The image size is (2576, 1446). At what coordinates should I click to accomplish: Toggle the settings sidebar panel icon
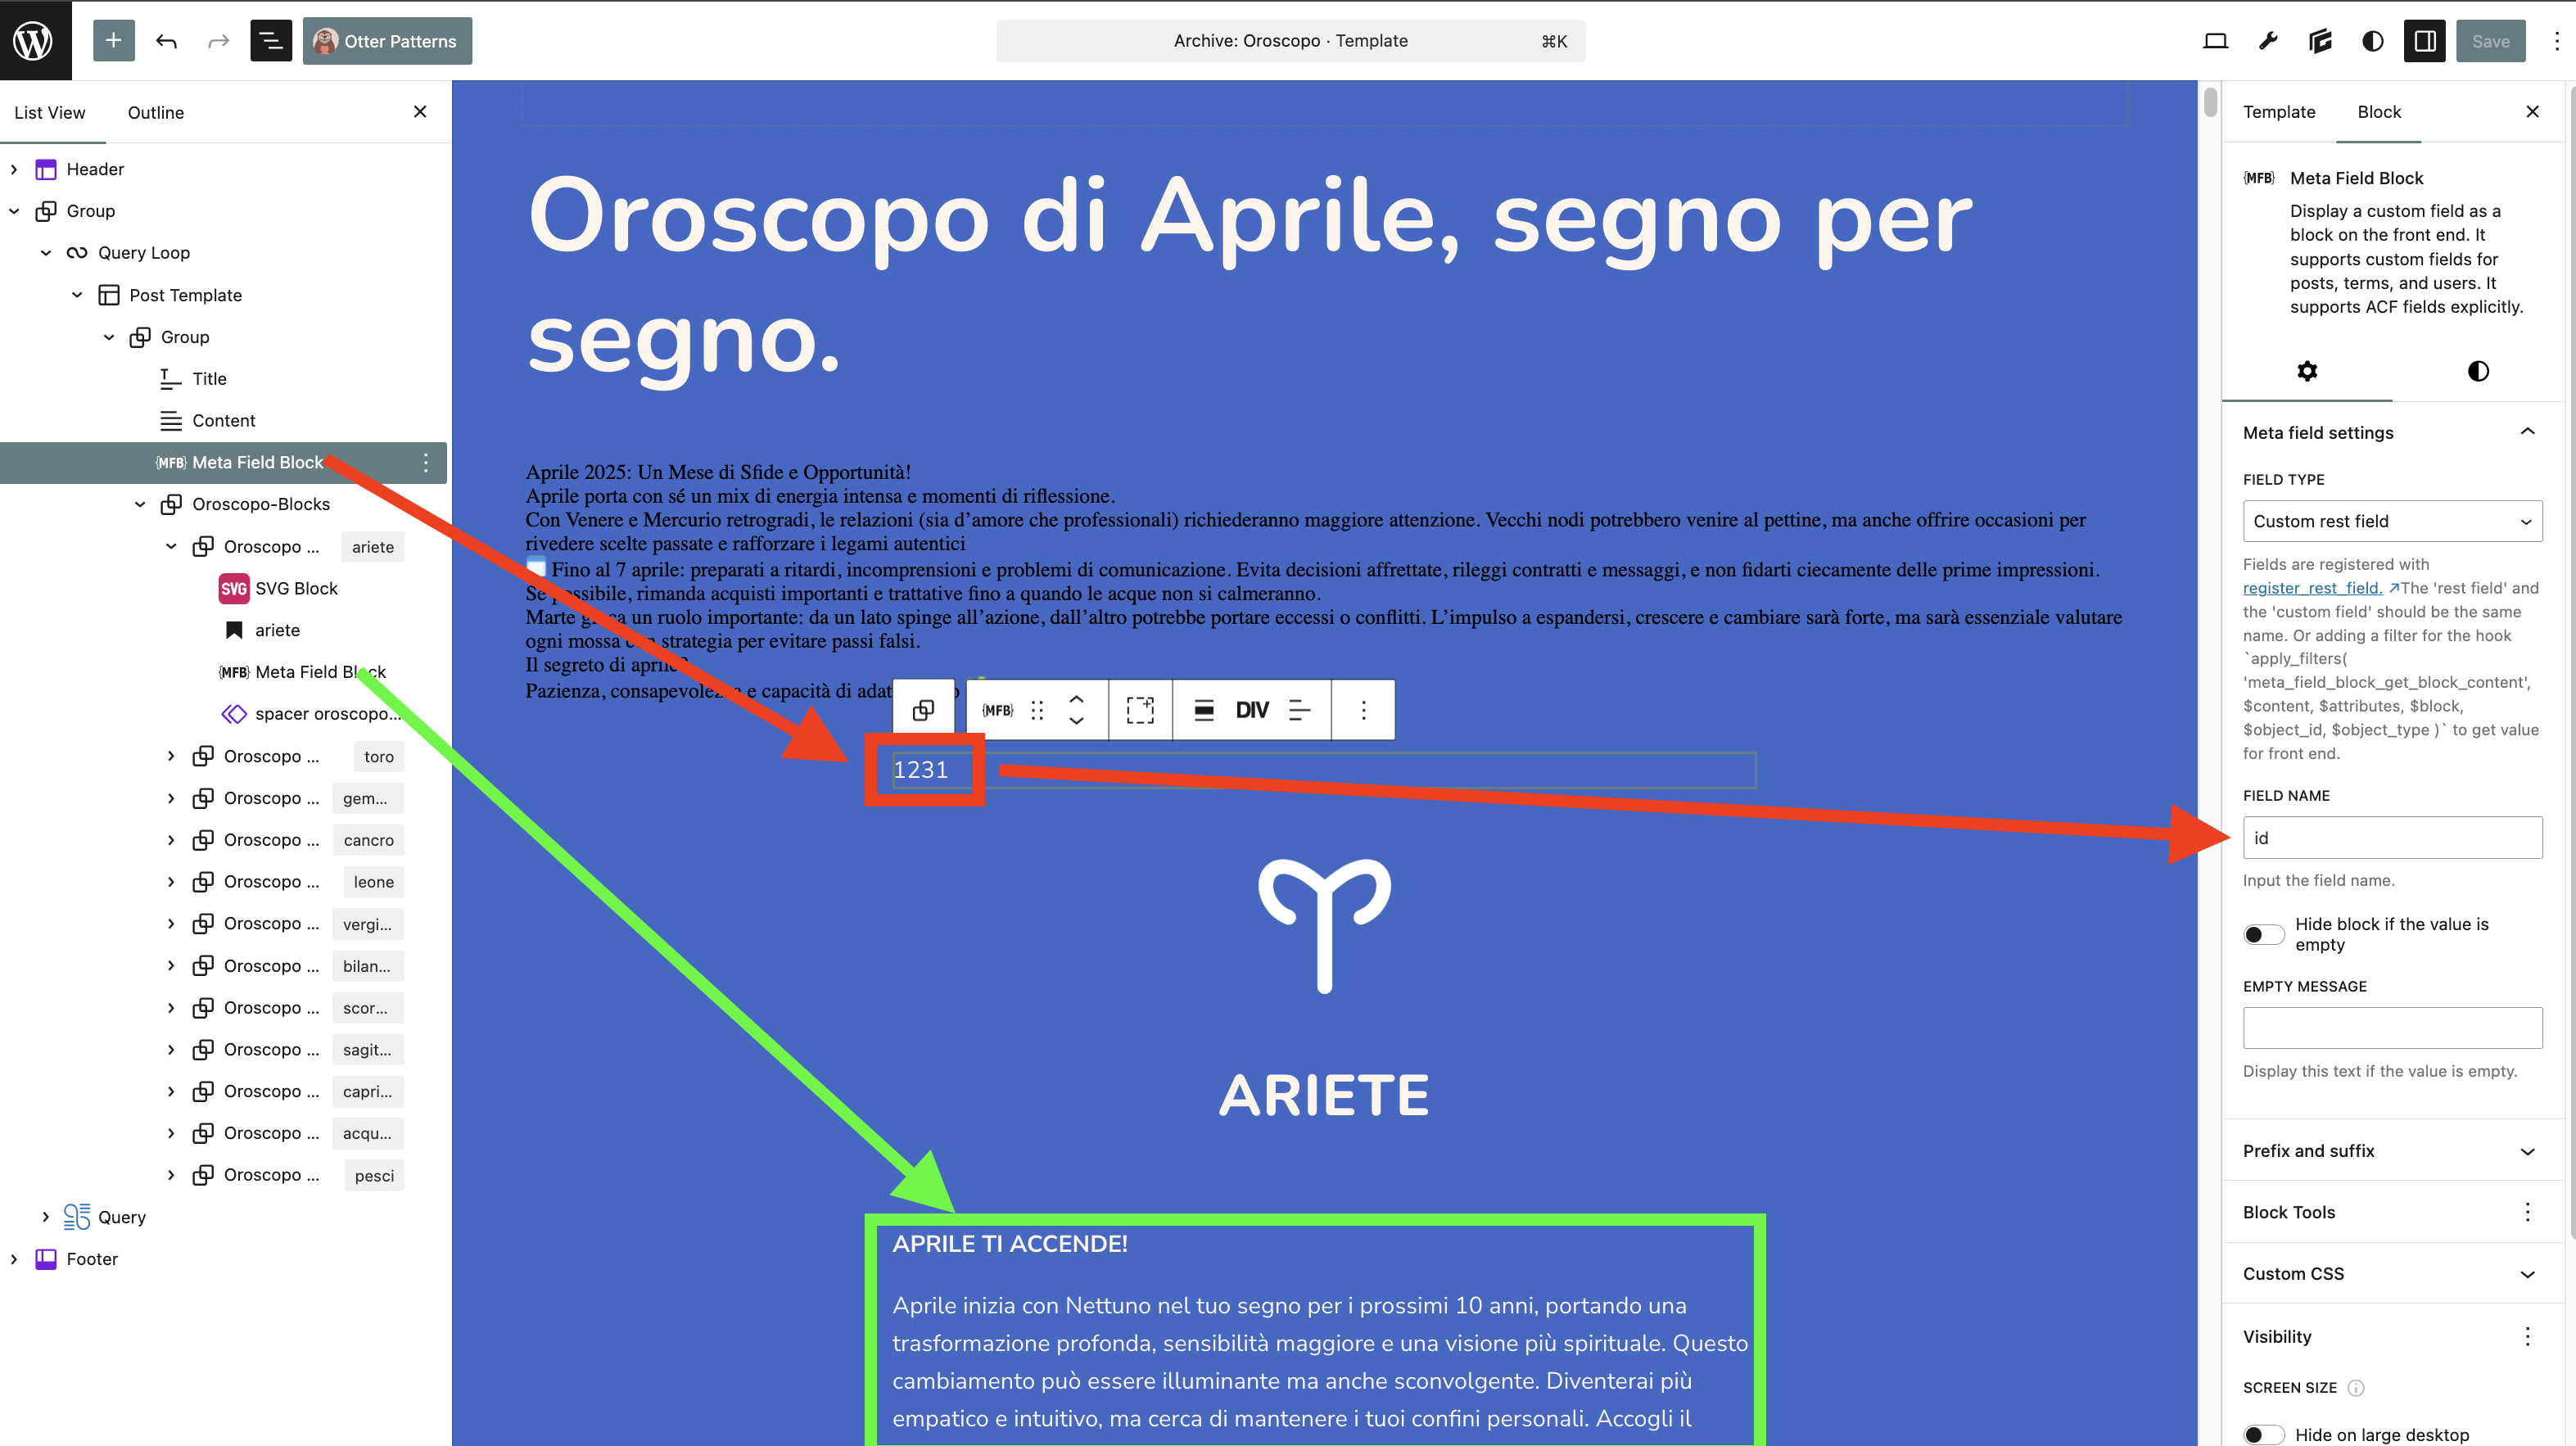click(x=2424, y=41)
